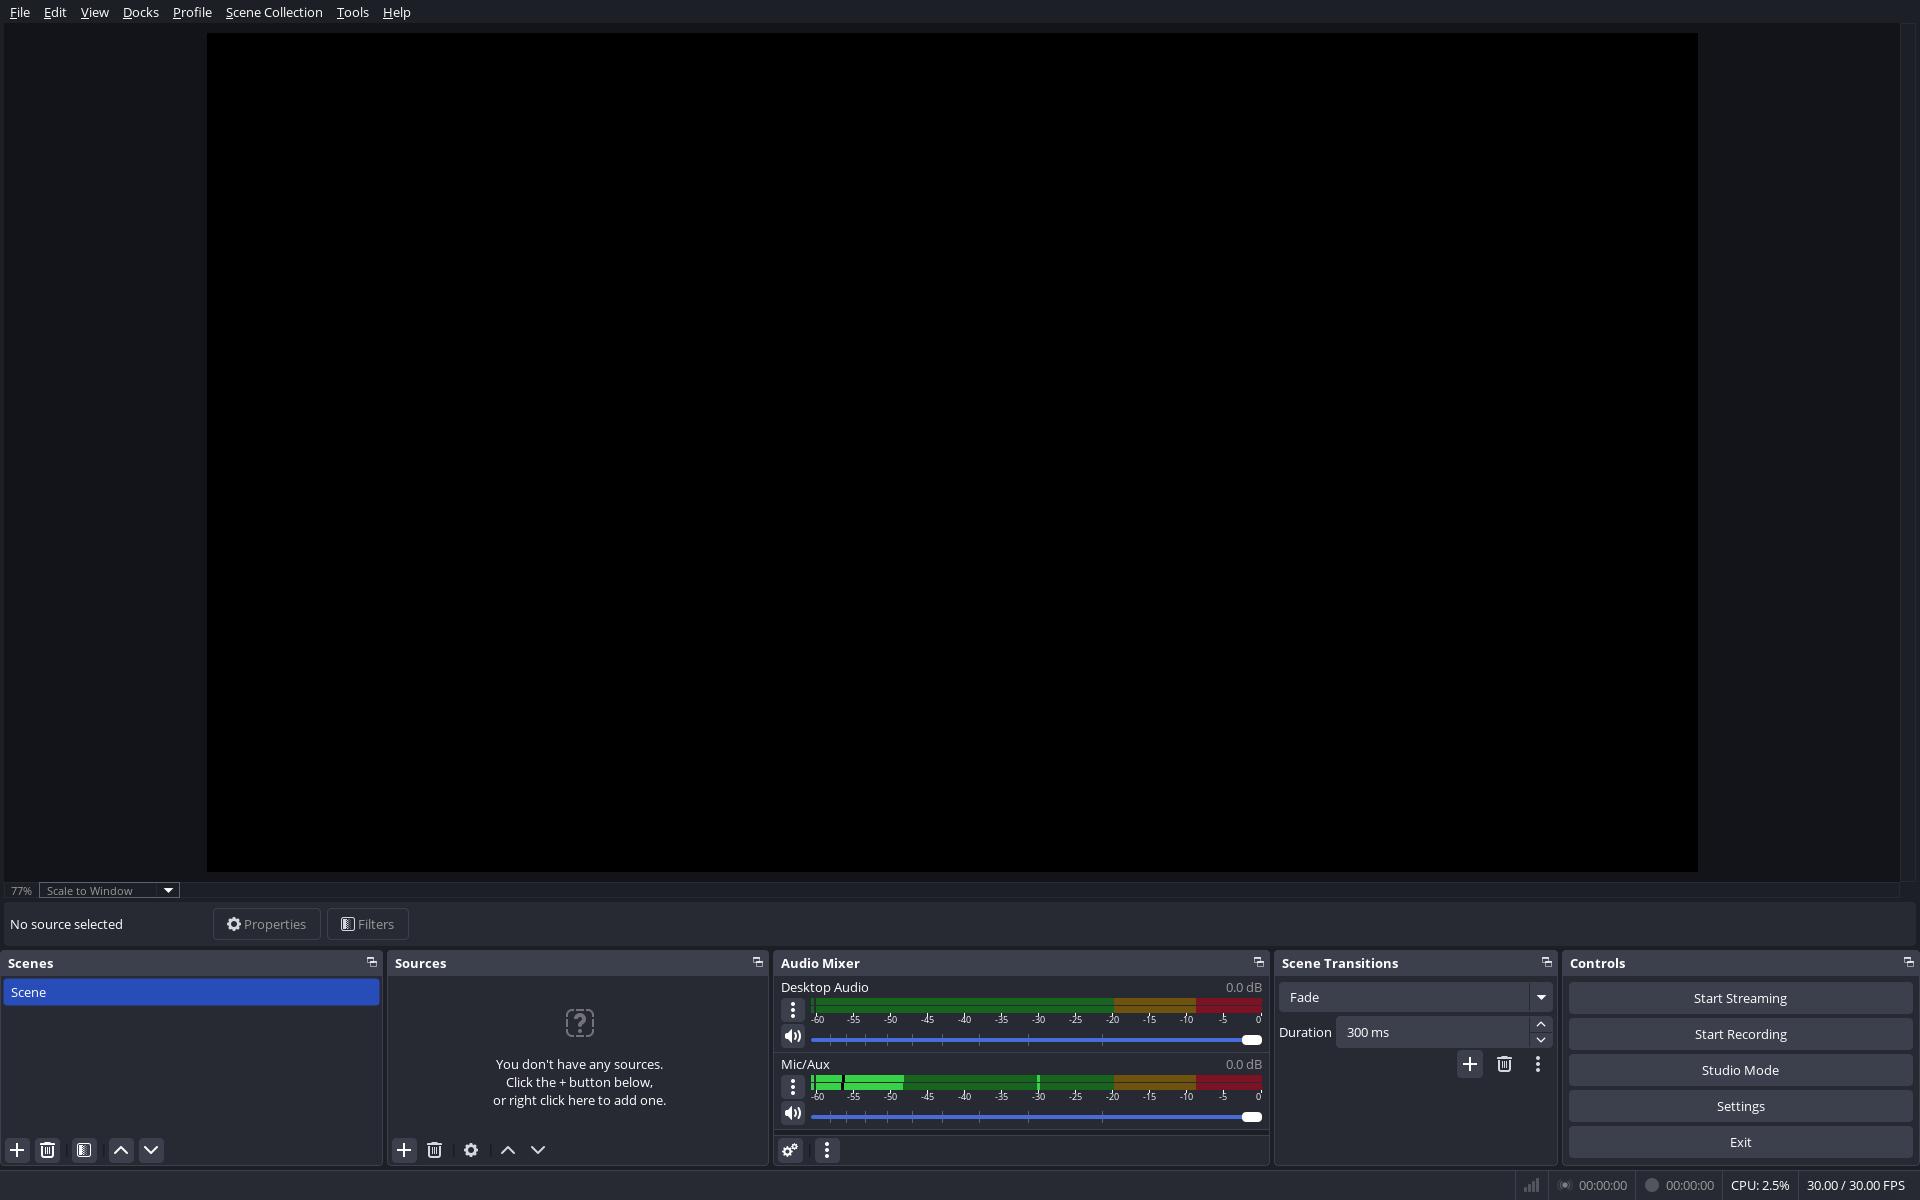Open the Scene Collection menu
1920x1200 pixels.
(x=274, y=12)
